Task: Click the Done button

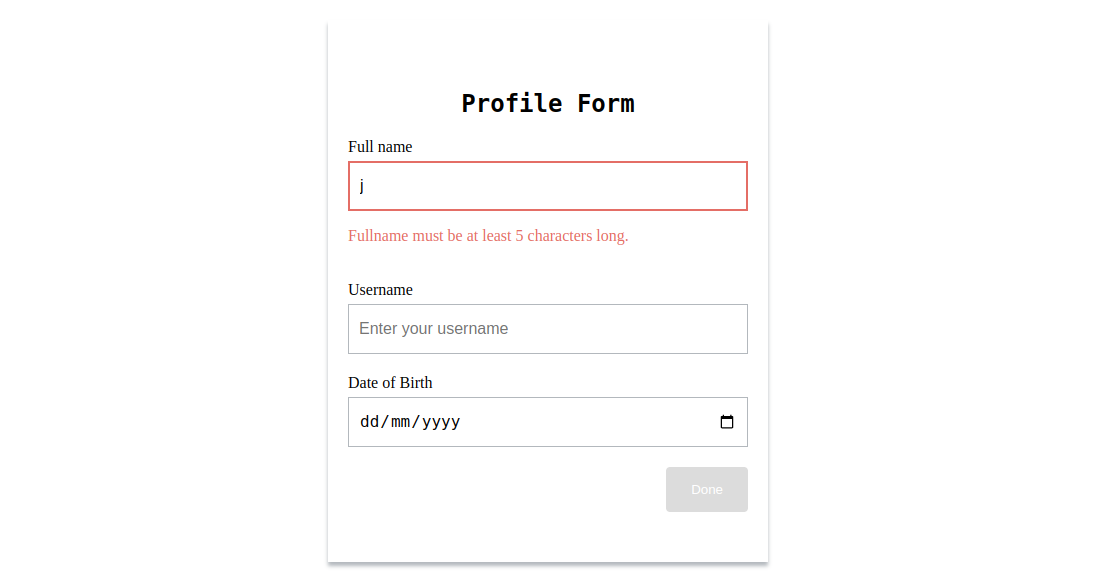Action: (x=706, y=490)
